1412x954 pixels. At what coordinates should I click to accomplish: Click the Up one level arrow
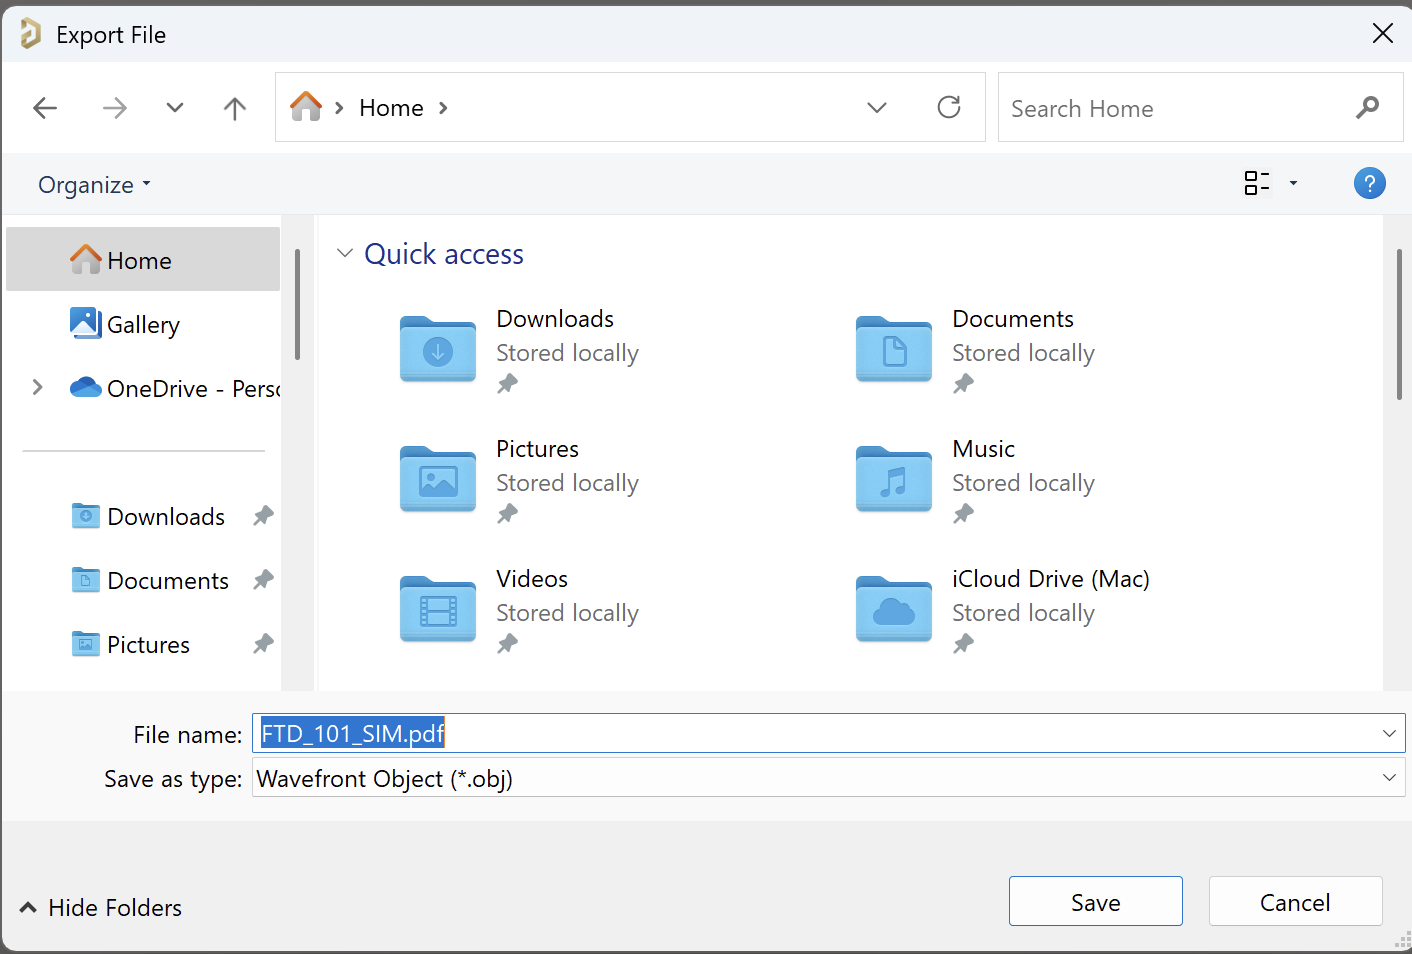[234, 108]
